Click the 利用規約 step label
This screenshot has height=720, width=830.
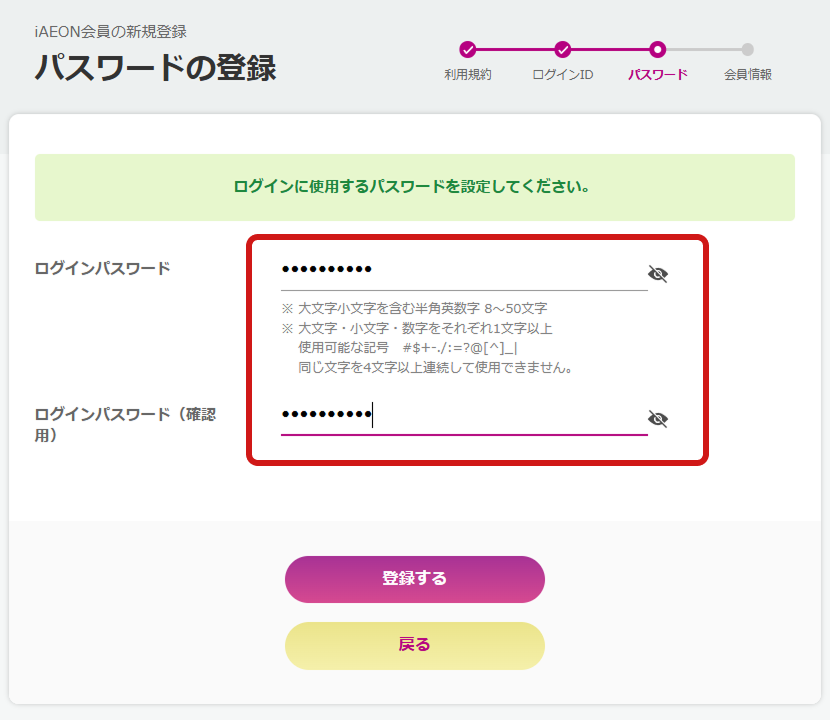click(468, 75)
